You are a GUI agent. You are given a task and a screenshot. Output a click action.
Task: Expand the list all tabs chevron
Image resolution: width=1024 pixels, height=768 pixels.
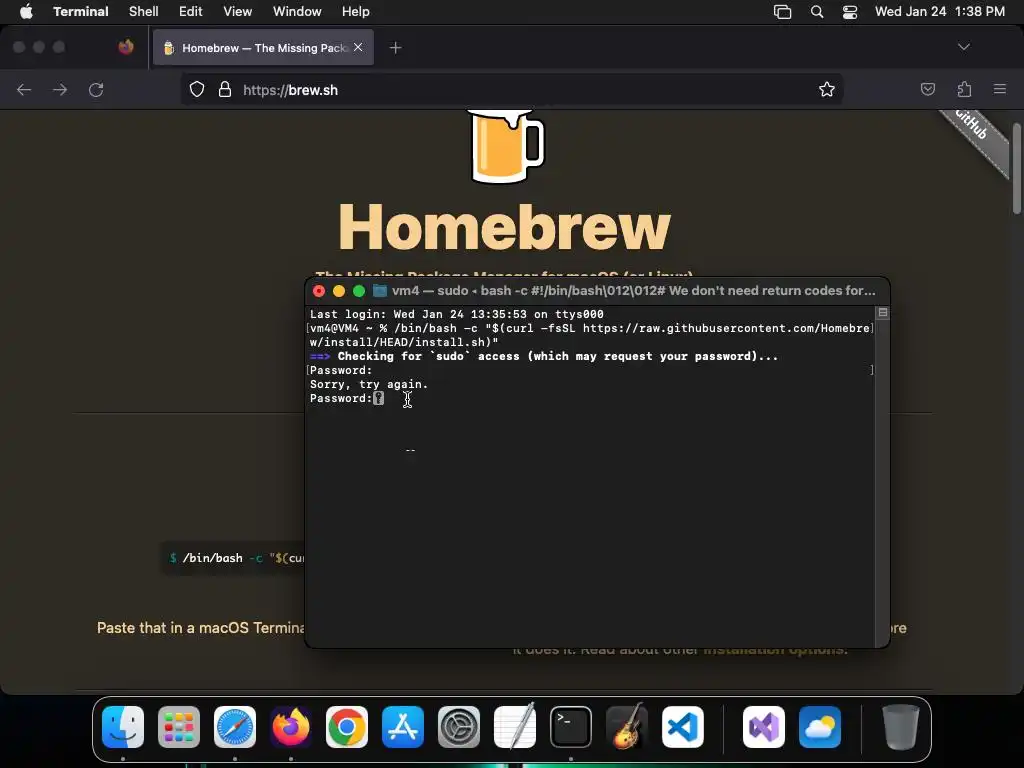click(963, 47)
